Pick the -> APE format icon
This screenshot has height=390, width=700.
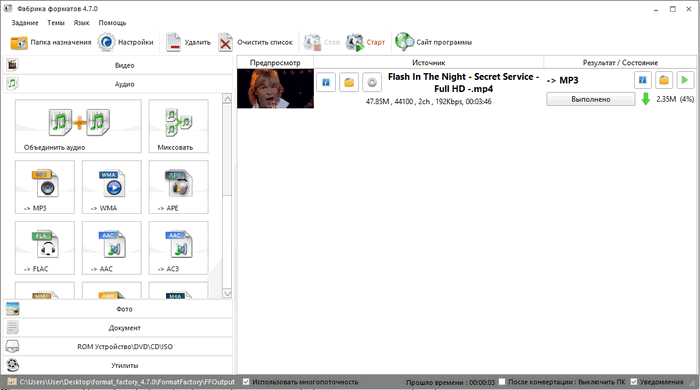[179, 187]
